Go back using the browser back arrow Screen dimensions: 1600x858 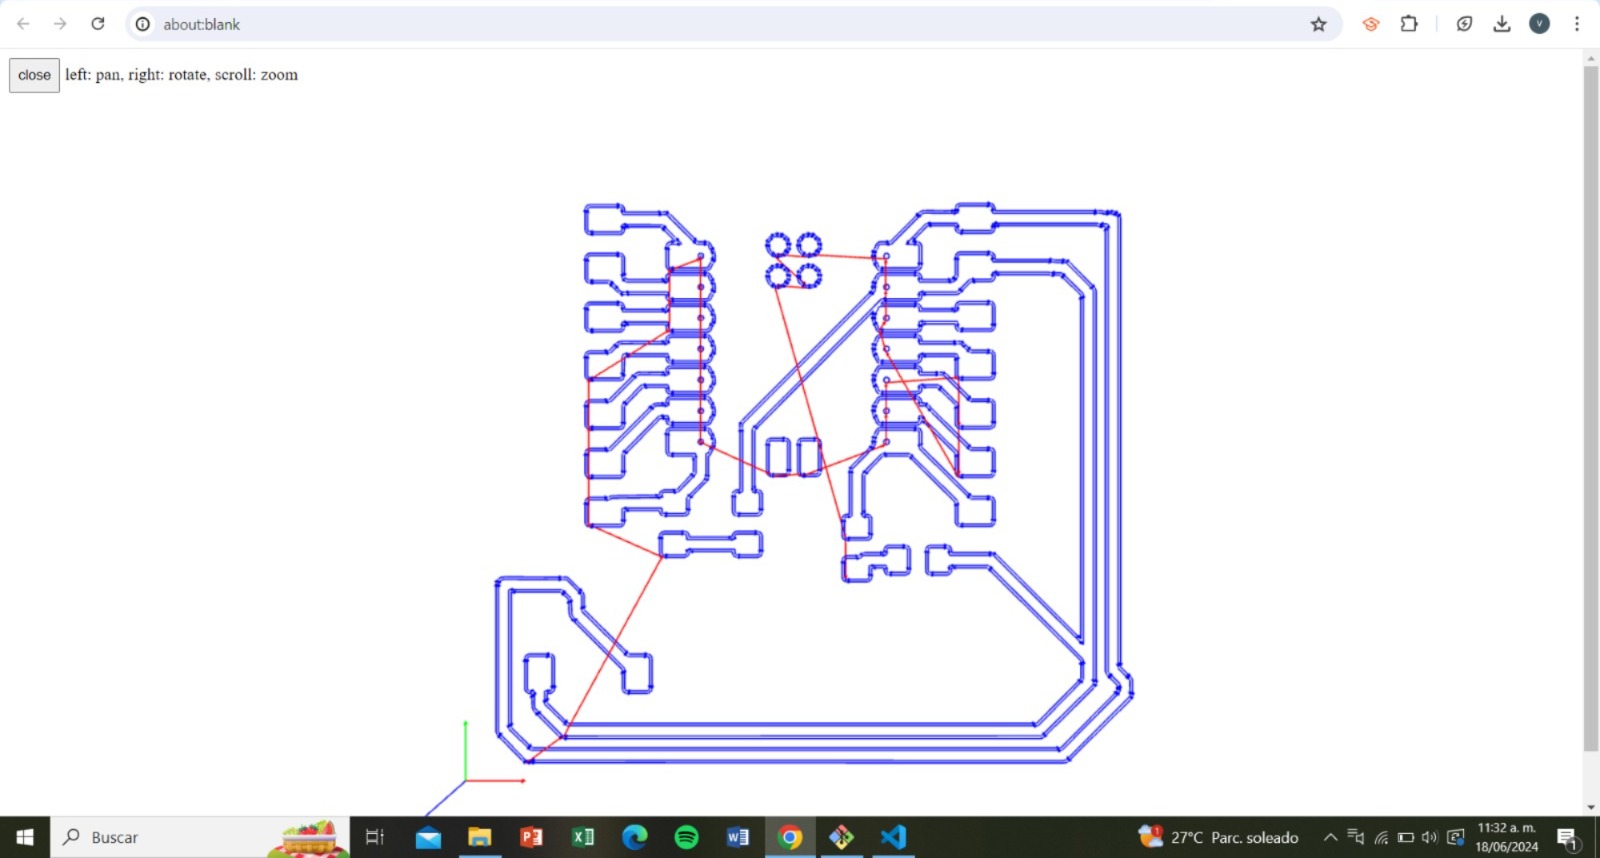point(23,24)
